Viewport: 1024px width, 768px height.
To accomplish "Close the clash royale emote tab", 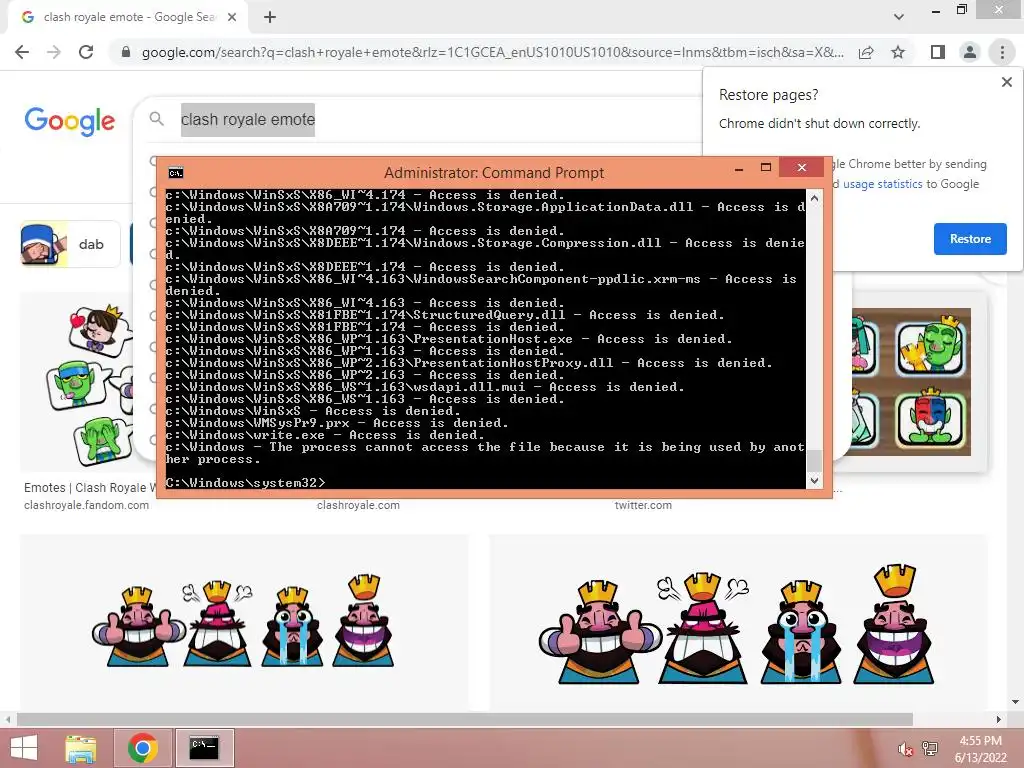I will coord(232,17).
